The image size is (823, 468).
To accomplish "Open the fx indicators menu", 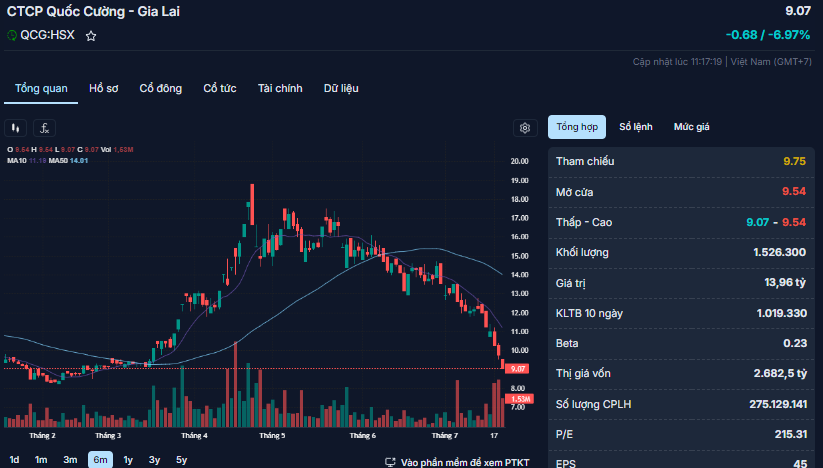I will tap(44, 128).
